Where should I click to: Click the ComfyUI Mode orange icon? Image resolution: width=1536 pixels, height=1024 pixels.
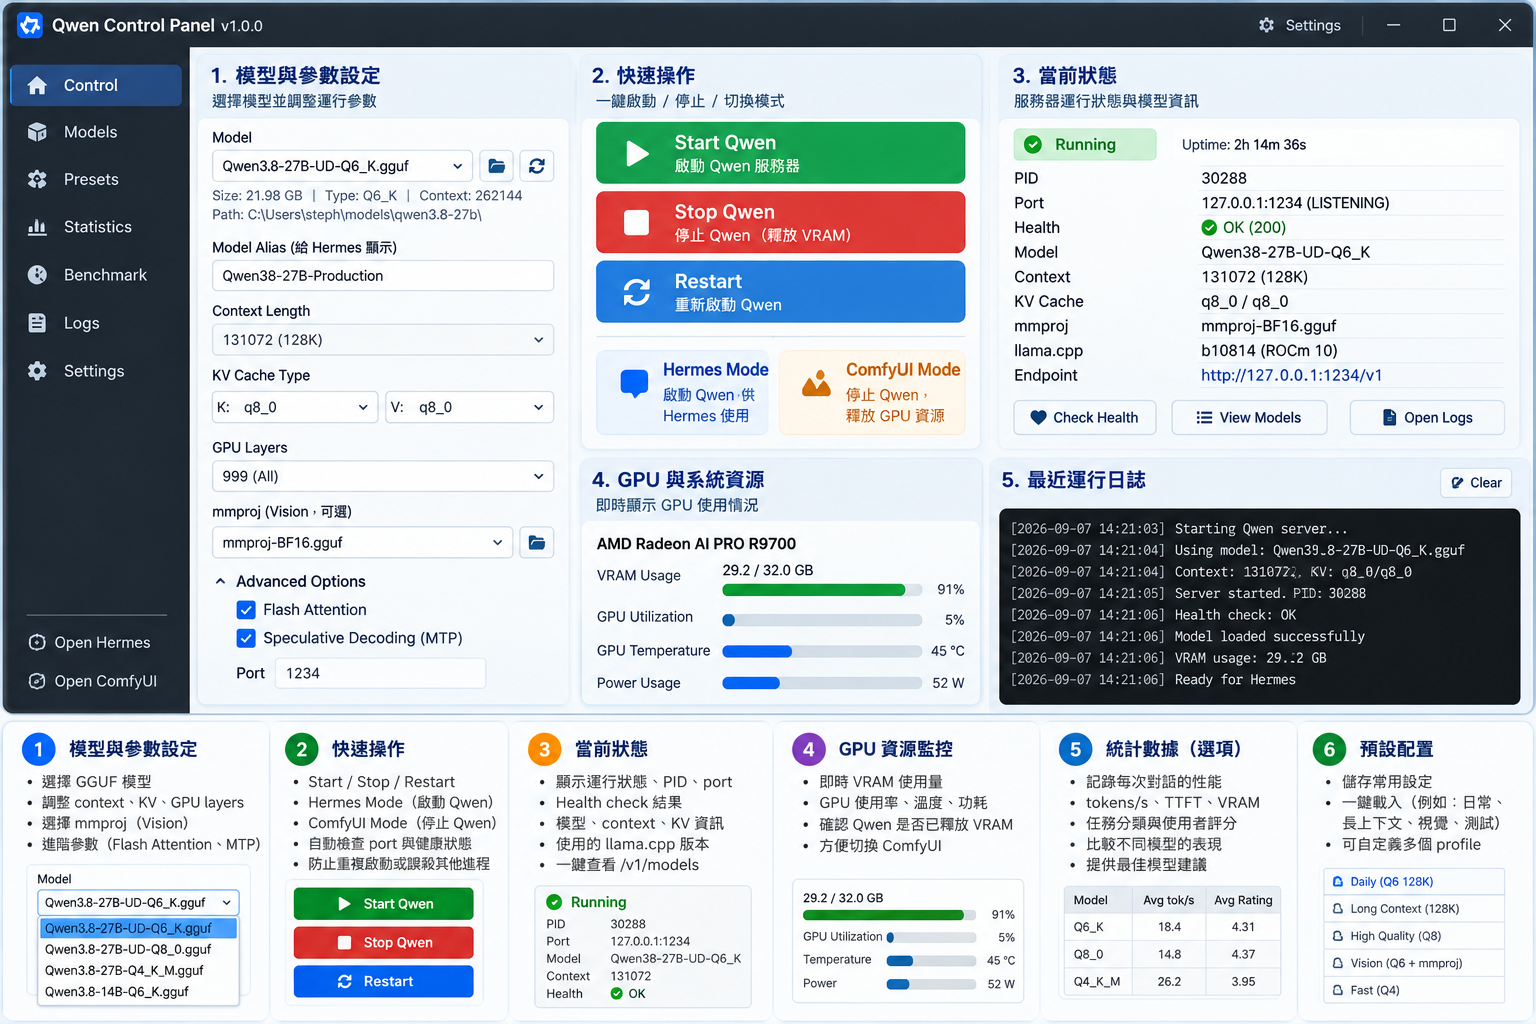click(x=816, y=384)
